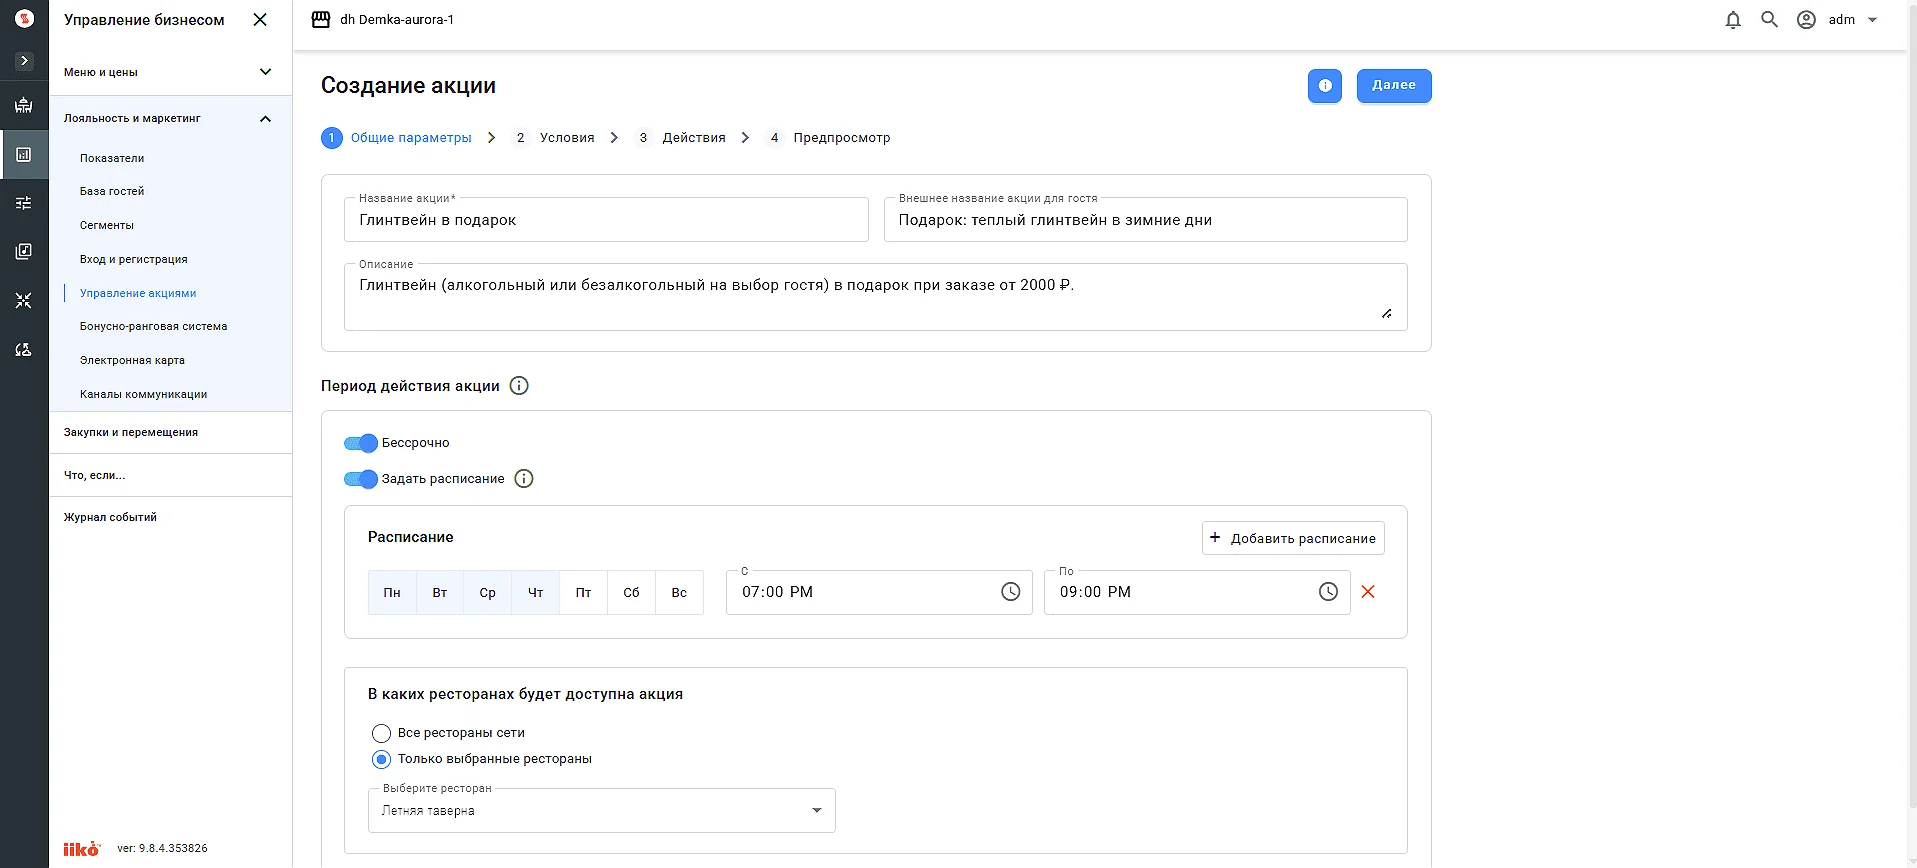Open the music library icon in the rail

pyautogui.click(x=24, y=251)
